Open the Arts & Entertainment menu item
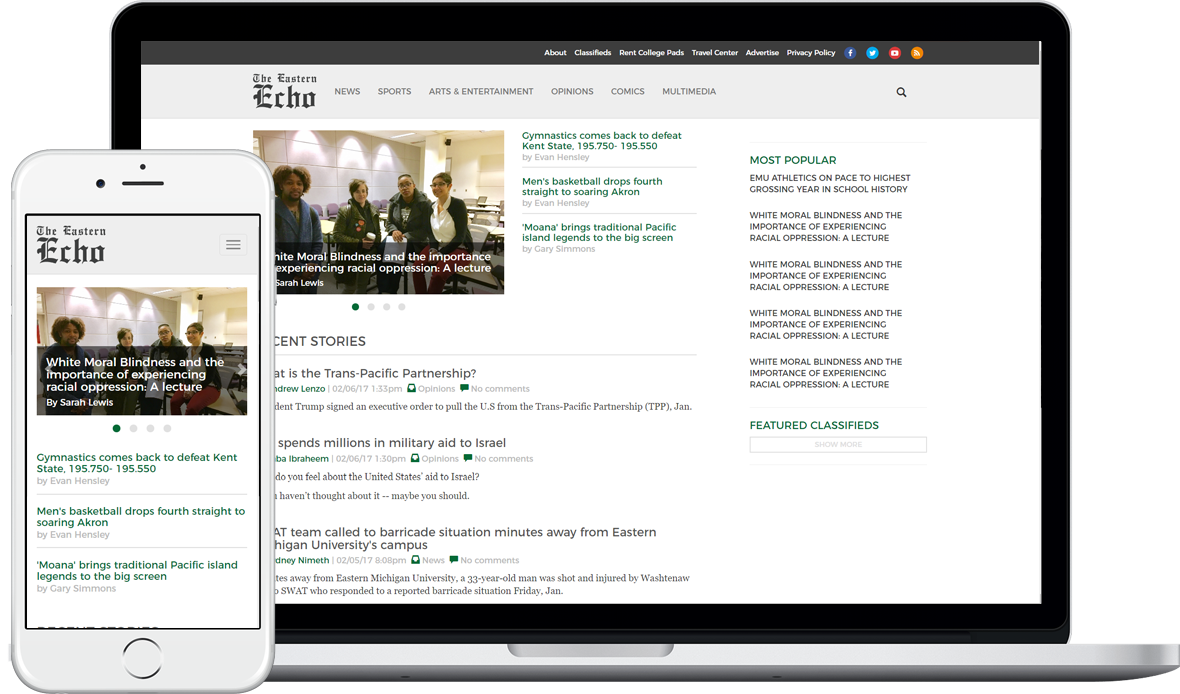1180x694 pixels. tap(481, 92)
